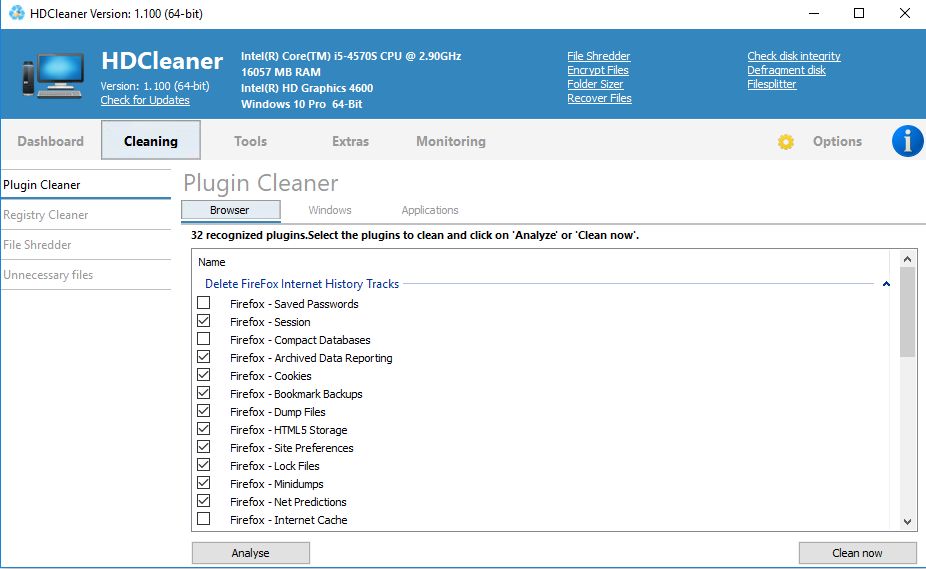The height and width of the screenshot is (569, 926).
Task: Toggle Firefox - Dump Files checkbox
Action: pos(204,411)
